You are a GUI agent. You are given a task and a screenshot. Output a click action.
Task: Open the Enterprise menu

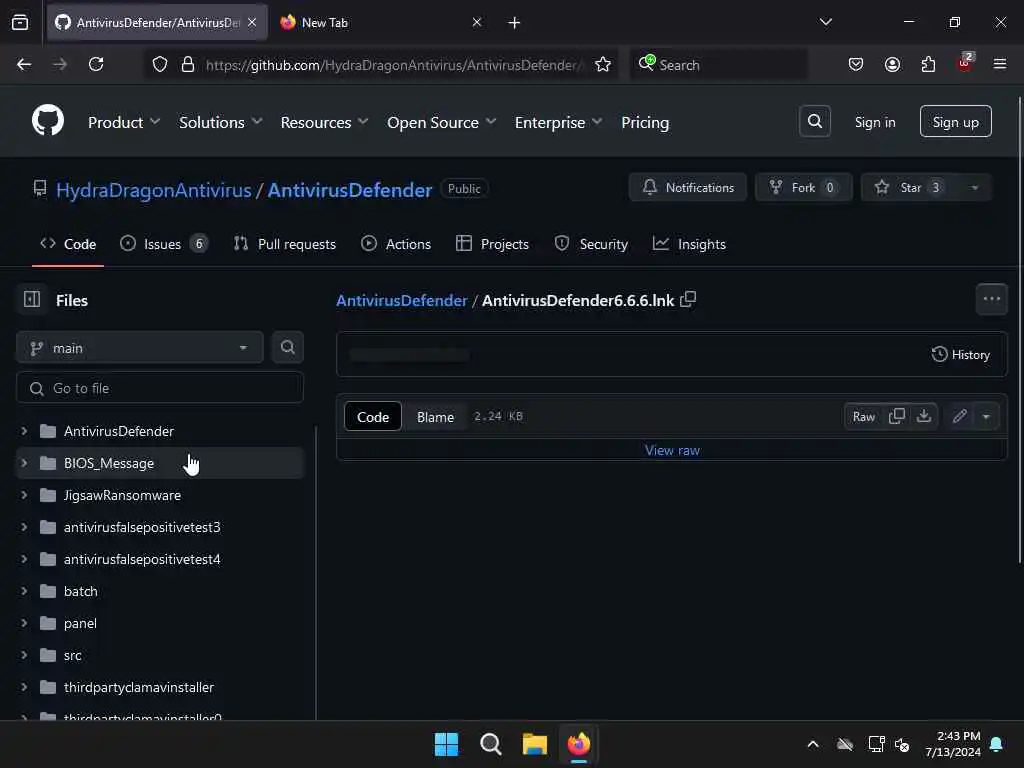(558, 122)
